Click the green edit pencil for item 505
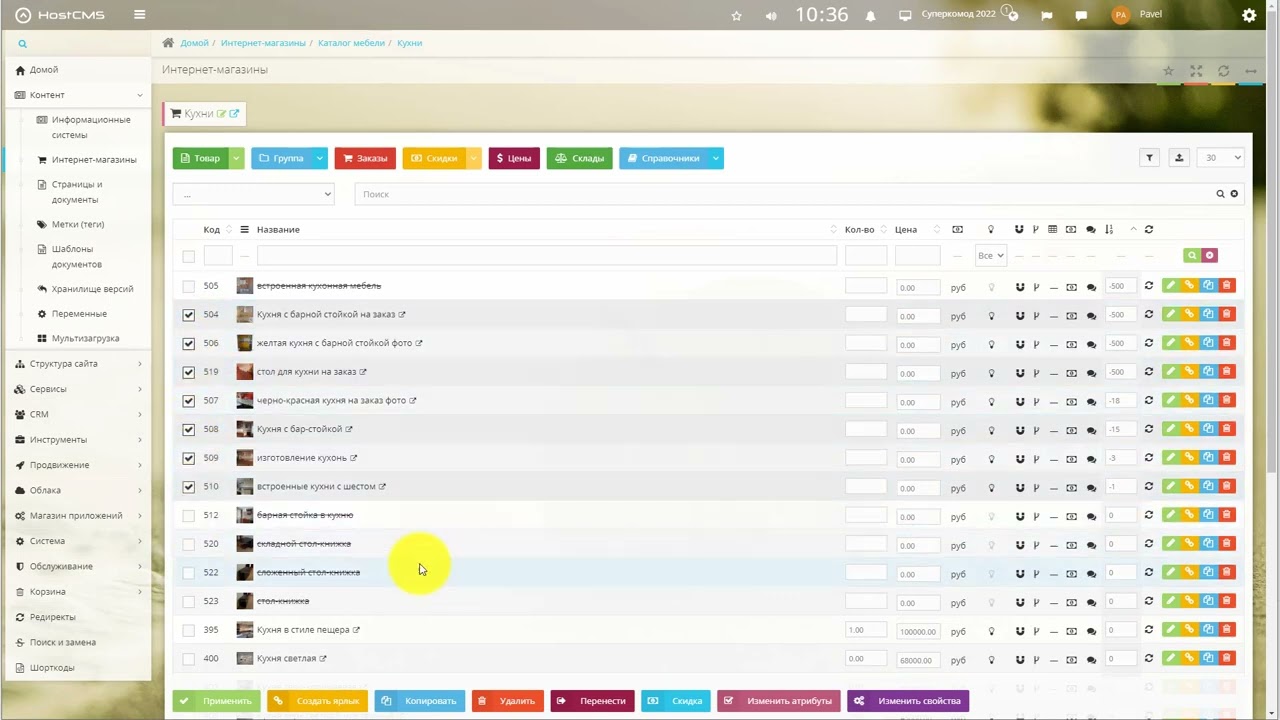The height and width of the screenshot is (720, 1280). point(1170,286)
